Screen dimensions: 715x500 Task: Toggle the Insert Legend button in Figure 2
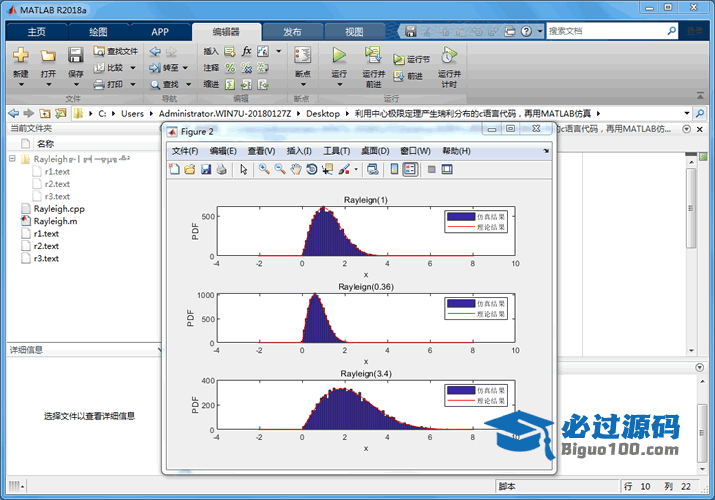[x=410, y=169]
